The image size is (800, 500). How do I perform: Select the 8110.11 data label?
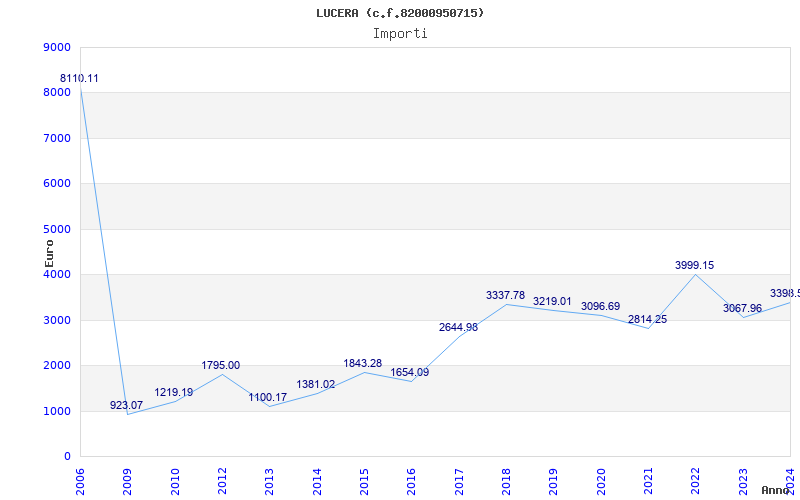pyautogui.click(x=79, y=79)
